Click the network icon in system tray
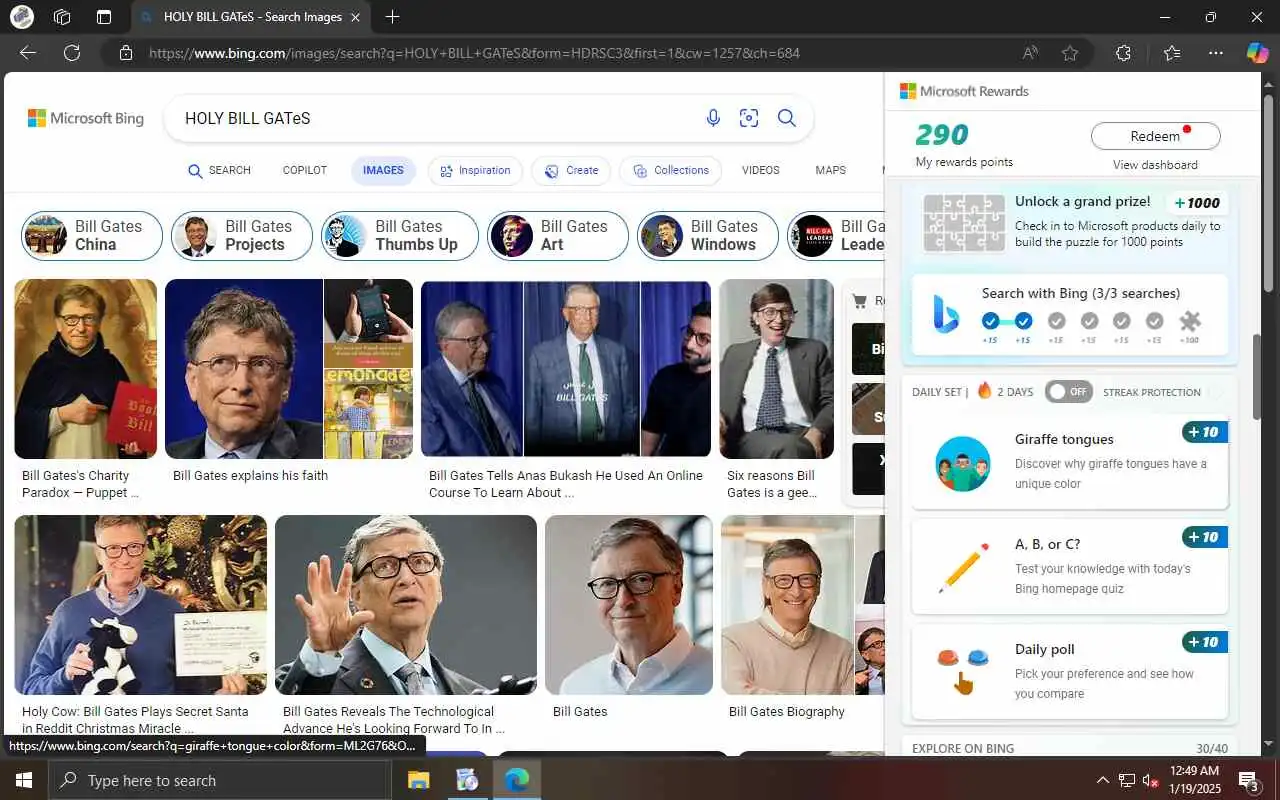The width and height of the screenshot is (1280, 800). pos(1127,780)
